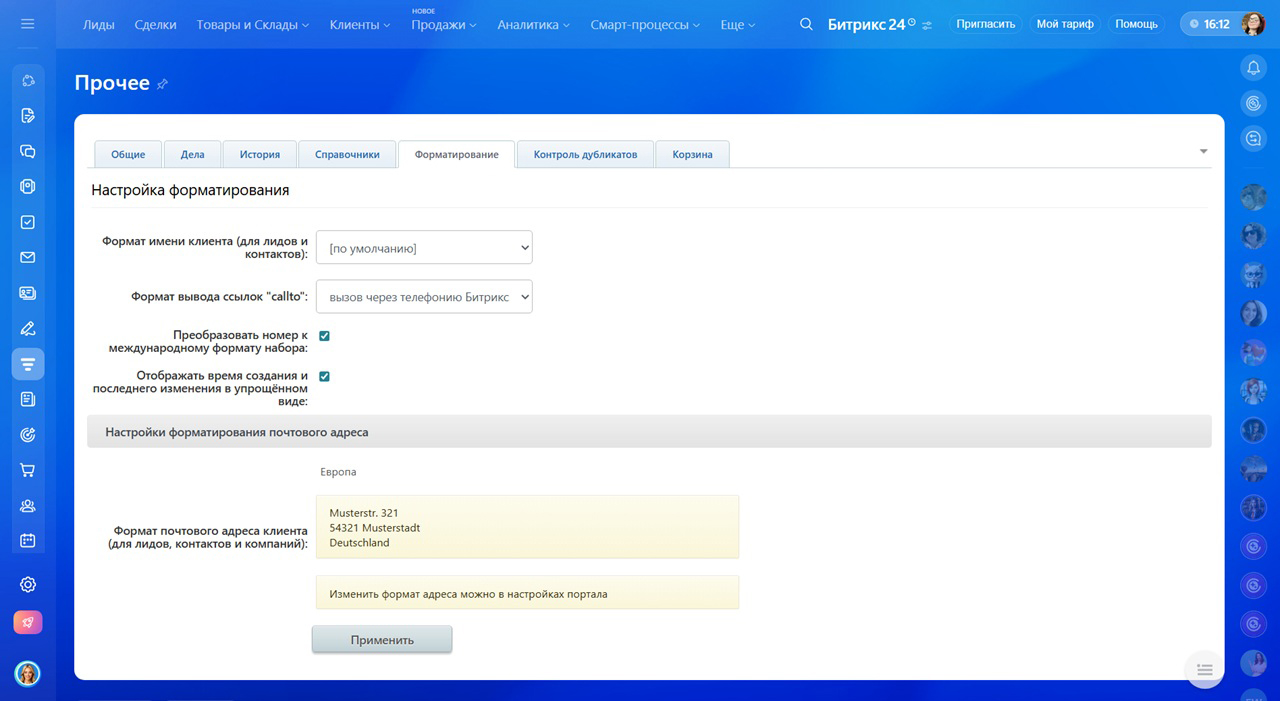Switch to the Справочники tab
This screenshot has width=1280, height=701.
pos(347,154)
